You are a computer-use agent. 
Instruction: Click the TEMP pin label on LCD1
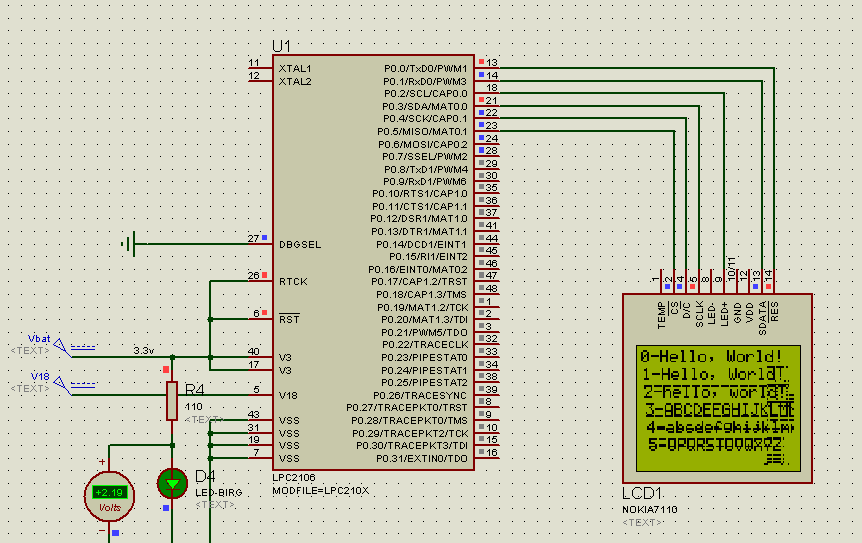pos(661,315)
